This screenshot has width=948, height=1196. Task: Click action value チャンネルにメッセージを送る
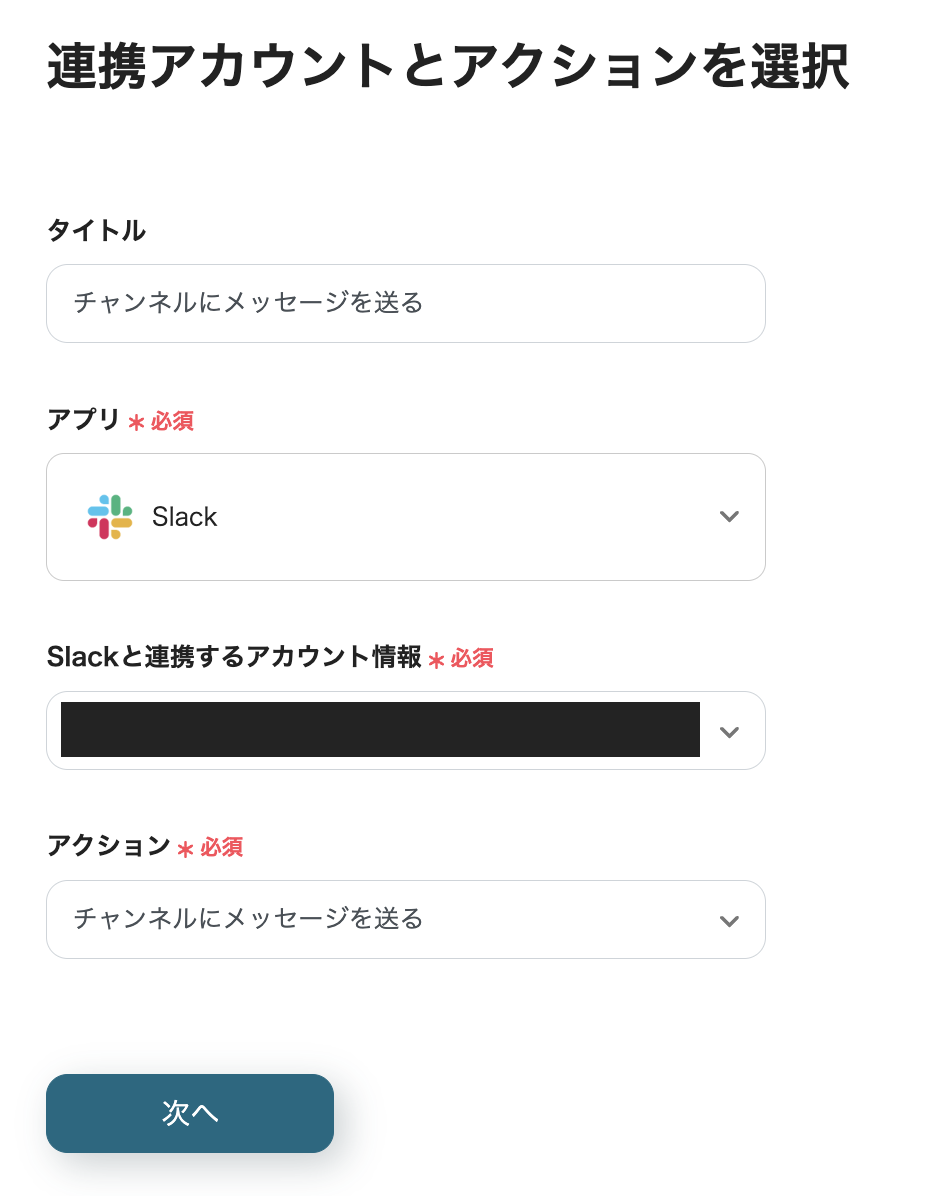pyautogui.click(x=249, y=919)
